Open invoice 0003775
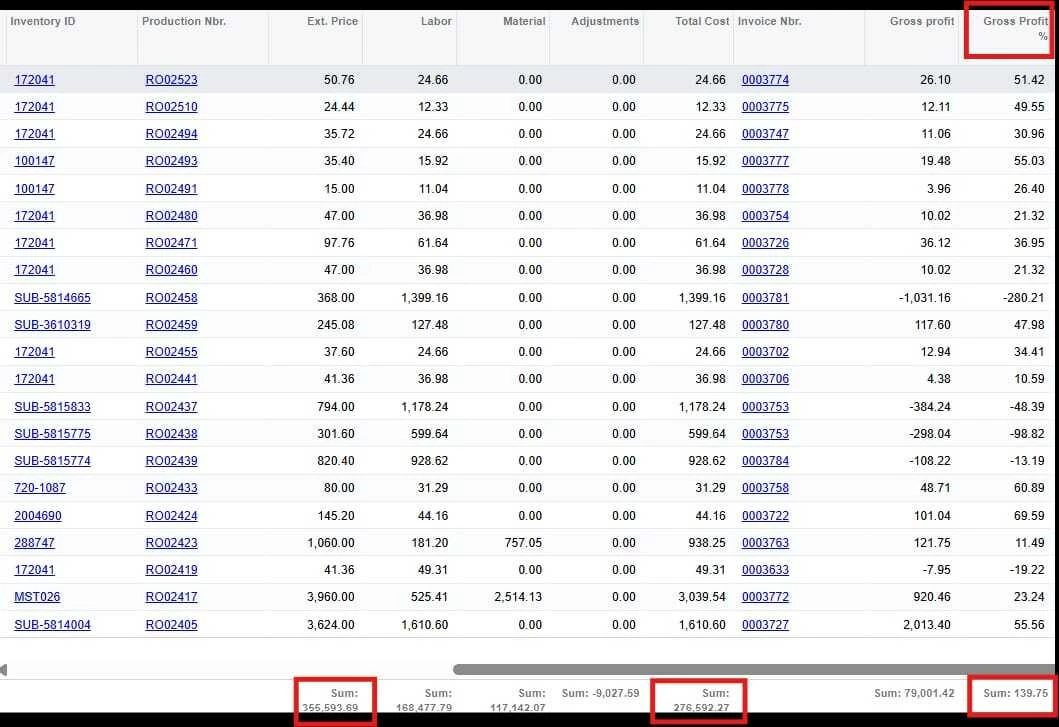 pos(765,107)
